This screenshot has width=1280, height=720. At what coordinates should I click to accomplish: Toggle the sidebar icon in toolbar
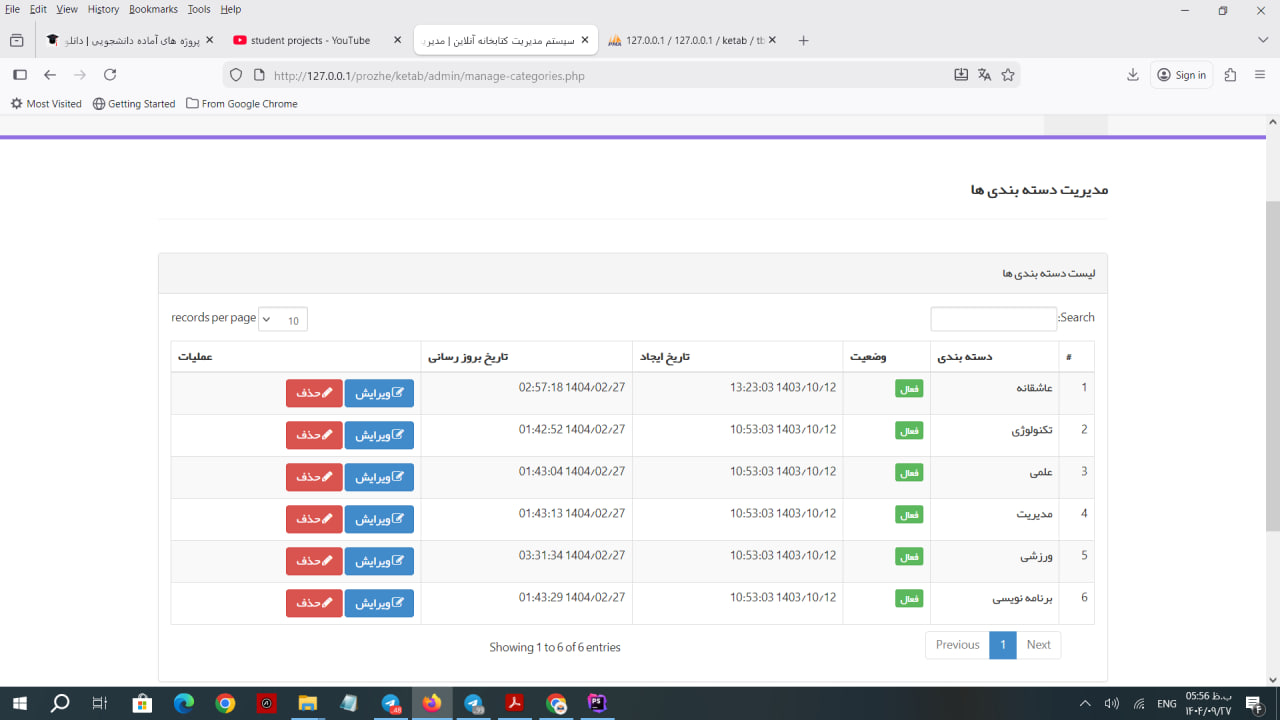point(20,75)
